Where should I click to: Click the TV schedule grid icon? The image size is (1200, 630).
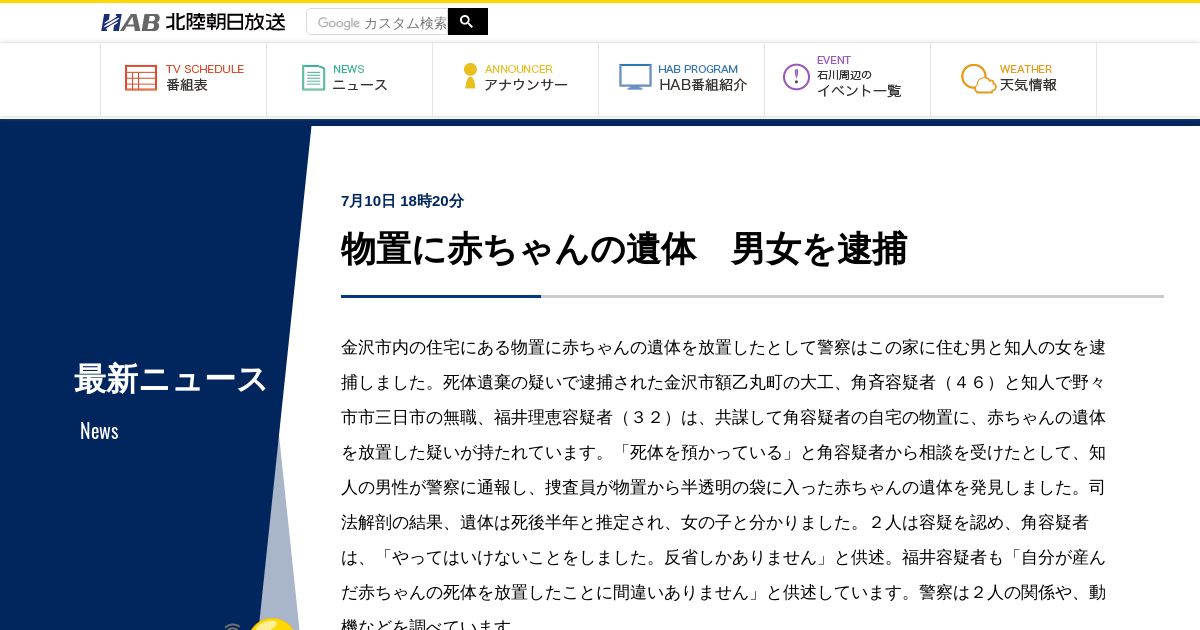coord(141,78)
